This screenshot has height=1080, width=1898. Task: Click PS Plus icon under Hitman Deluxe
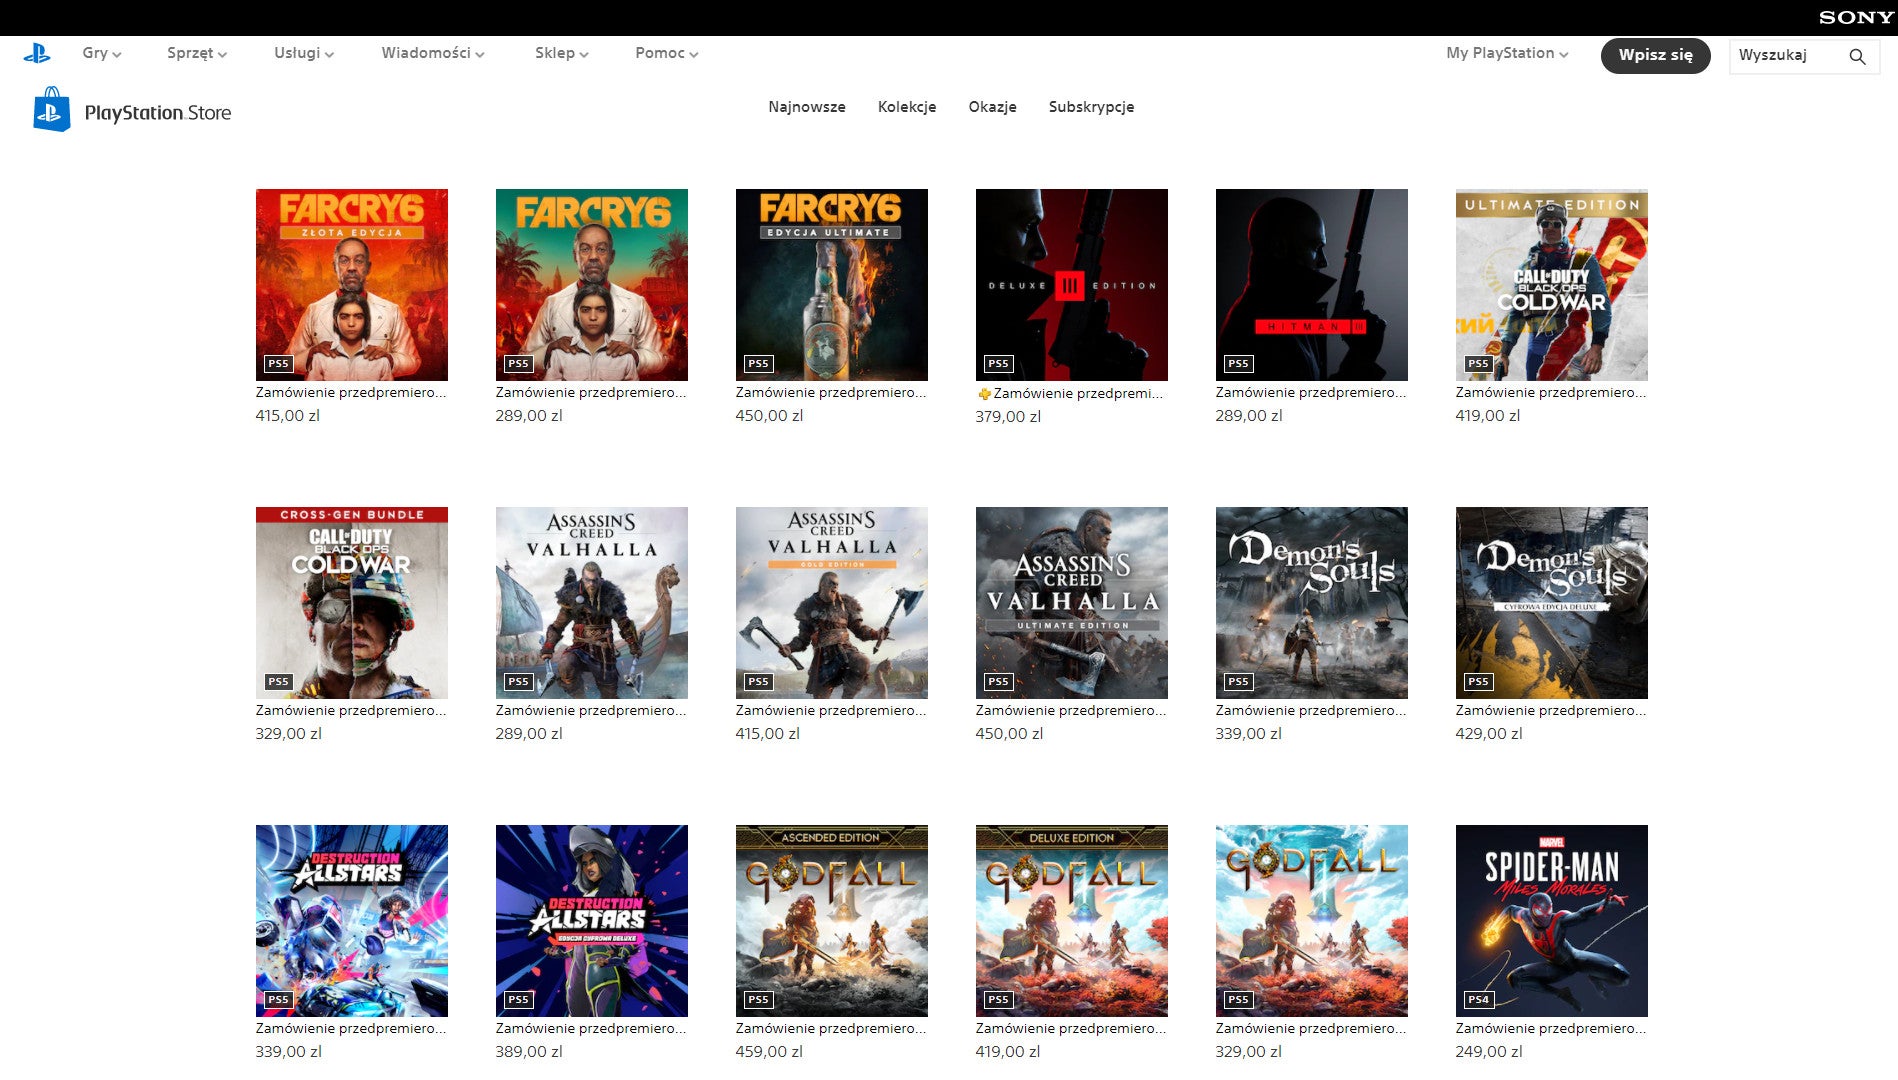[x=984, y=394]
